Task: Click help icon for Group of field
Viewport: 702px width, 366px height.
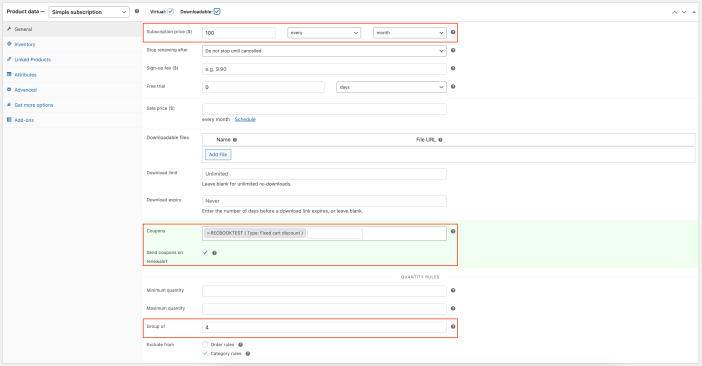Action: [453, 327]
